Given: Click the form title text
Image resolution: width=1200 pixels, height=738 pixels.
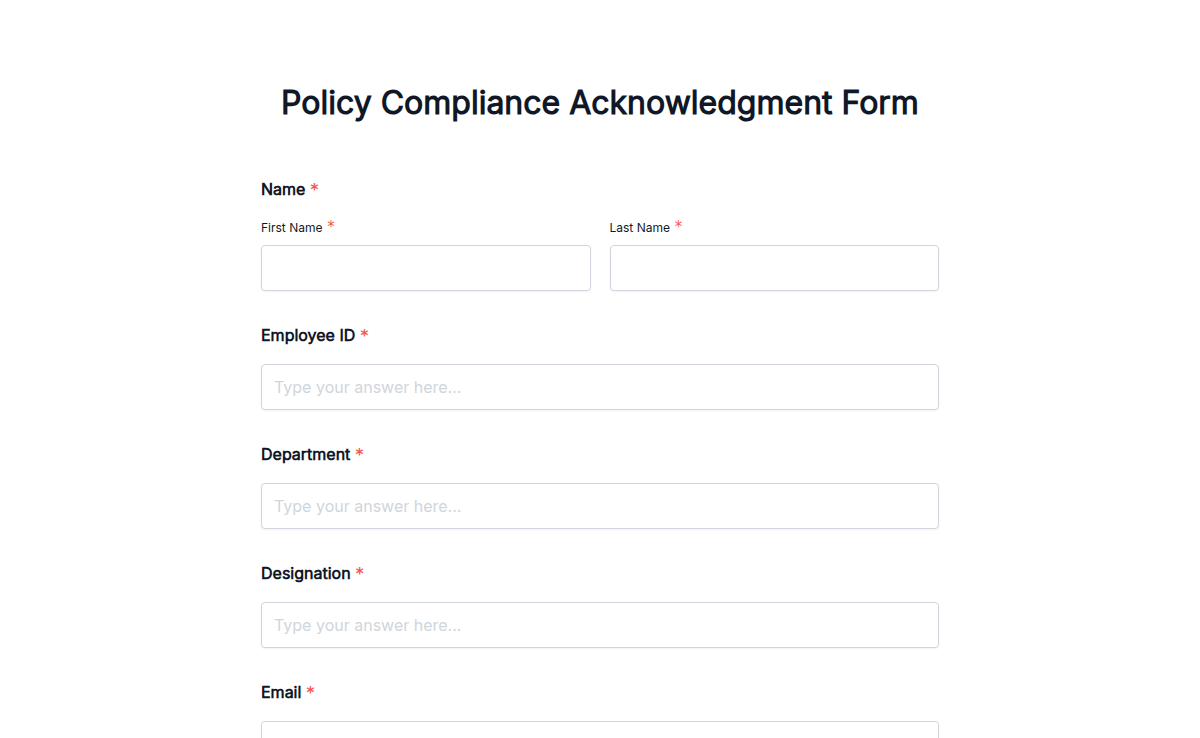Looking at the screenshot, I should pyautogui.click(x=599, y=102).
